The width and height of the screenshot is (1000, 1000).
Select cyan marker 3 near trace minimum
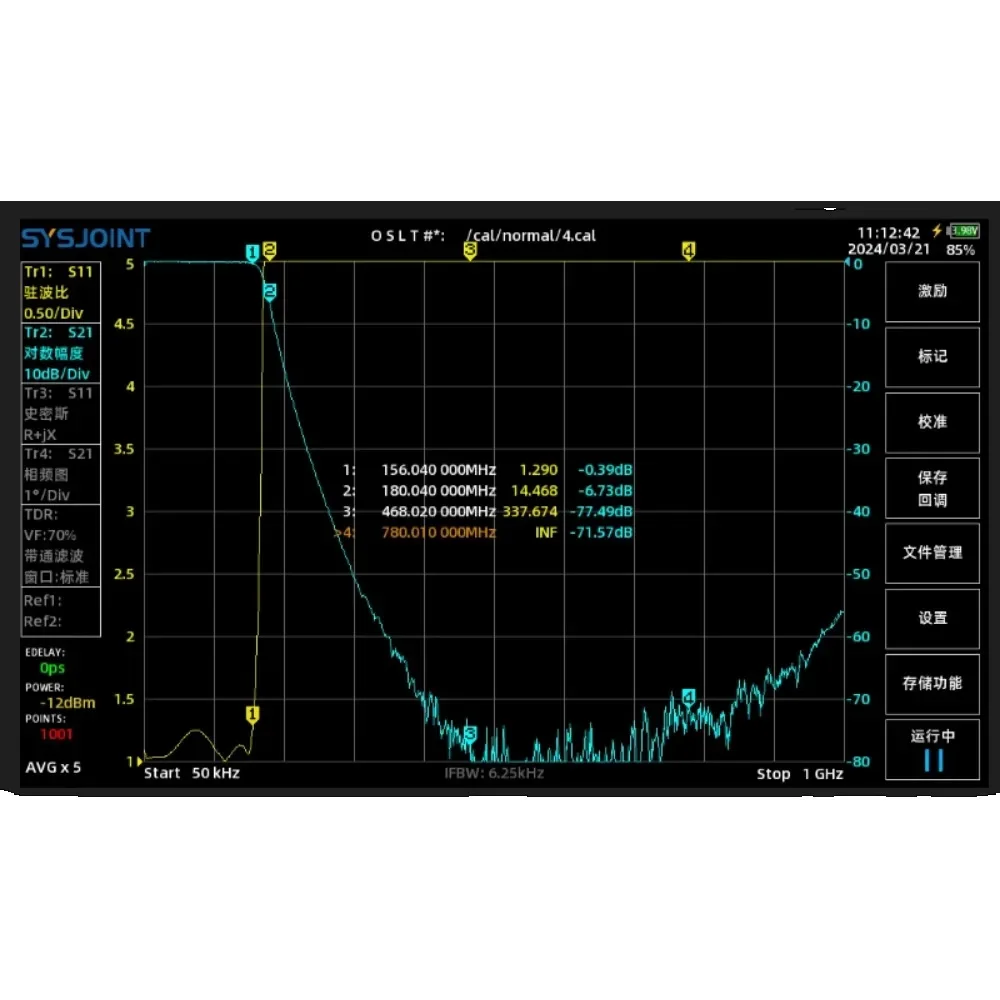pos(470,734)
